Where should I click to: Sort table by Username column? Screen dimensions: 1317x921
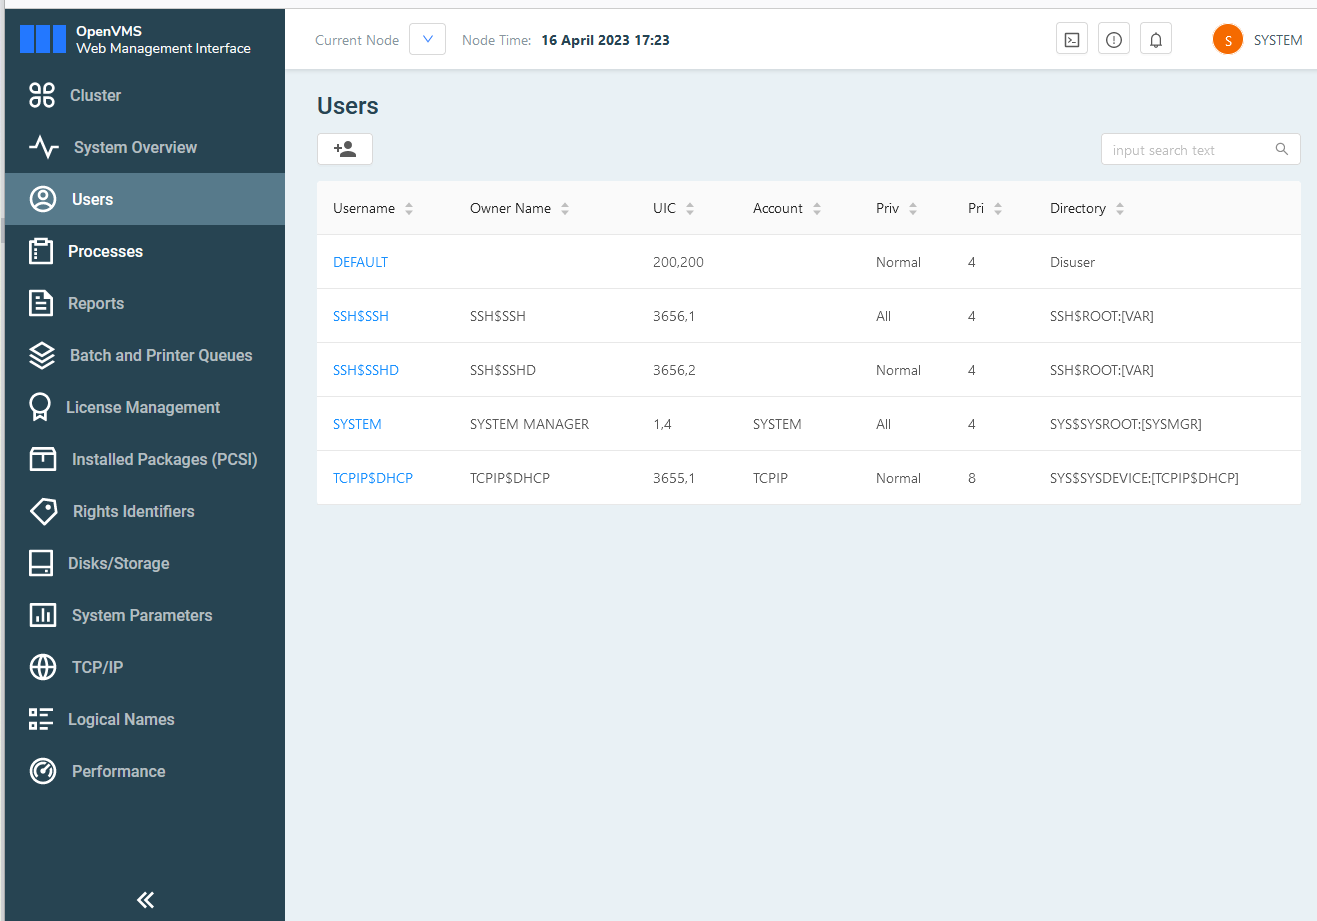click(x=409, y=209)
